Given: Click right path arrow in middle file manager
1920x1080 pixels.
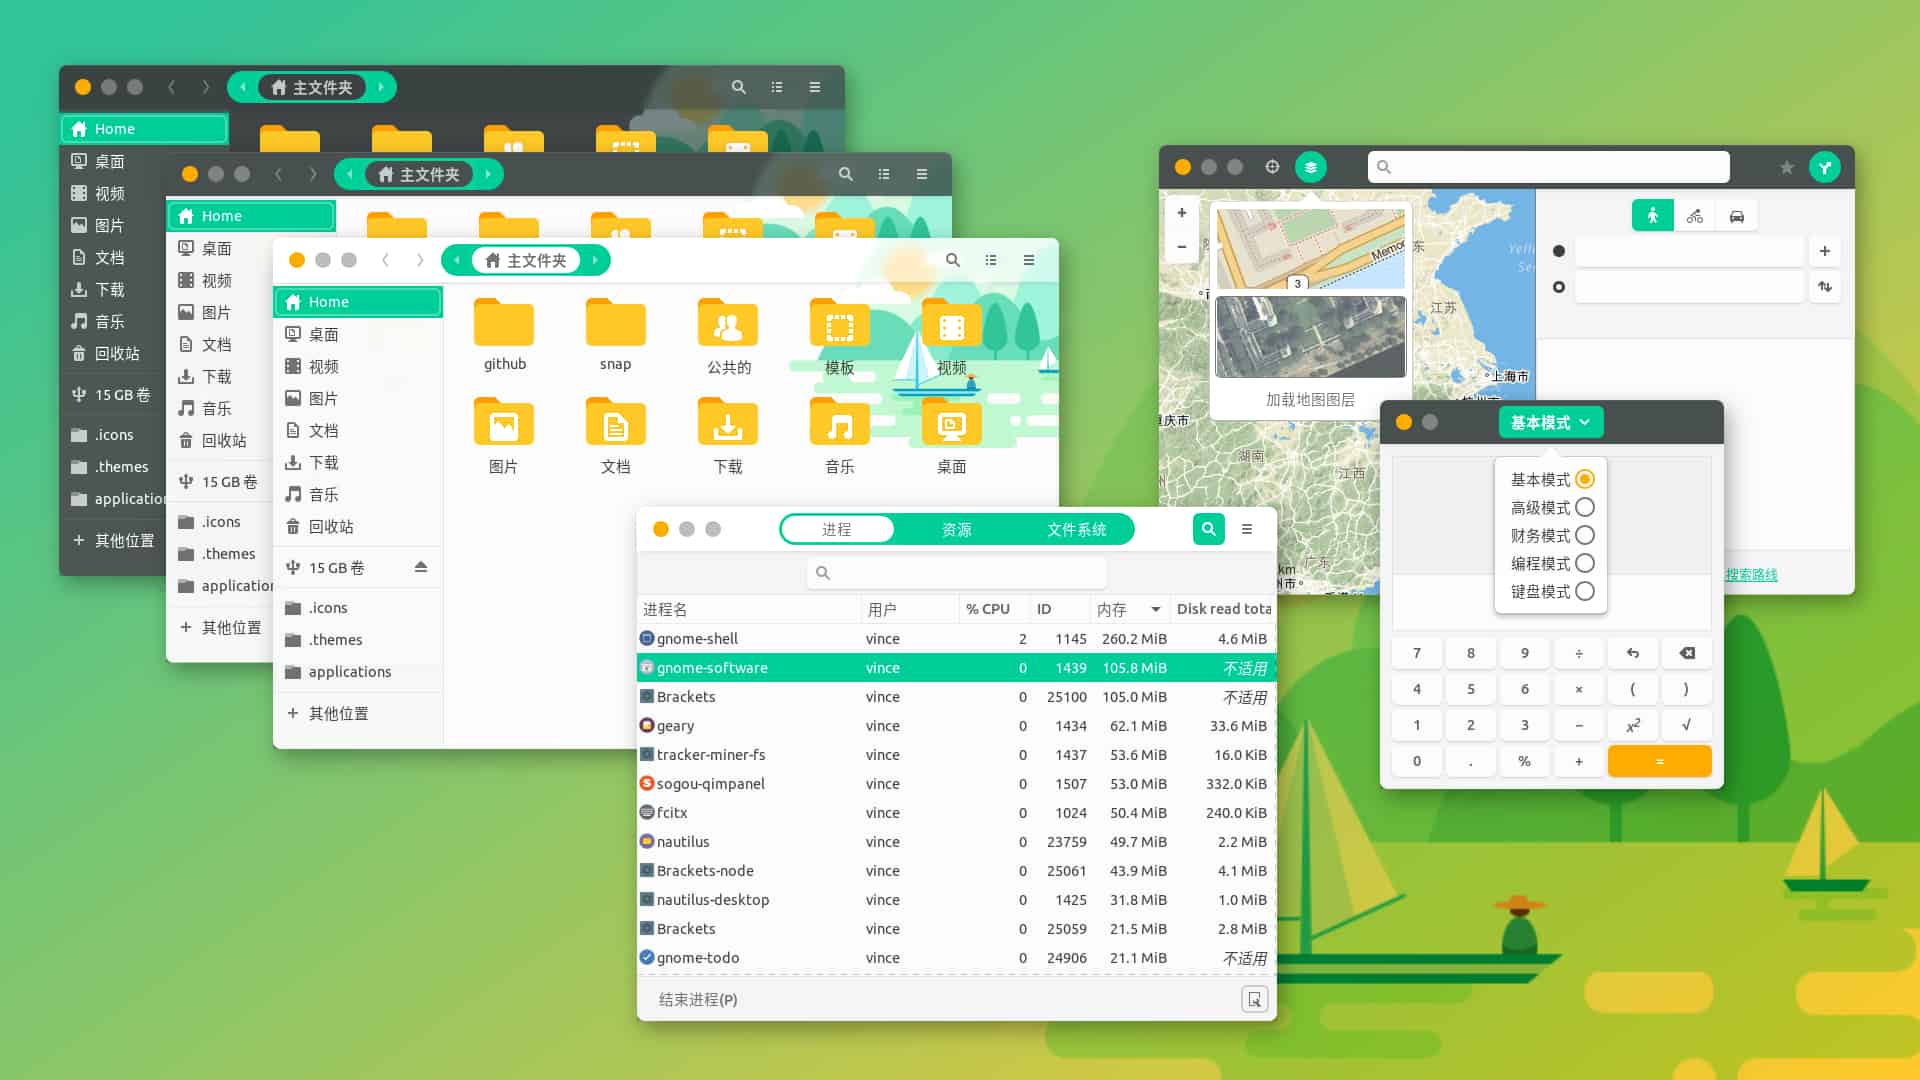Looking at the screenshot, I should click(488, 174).
